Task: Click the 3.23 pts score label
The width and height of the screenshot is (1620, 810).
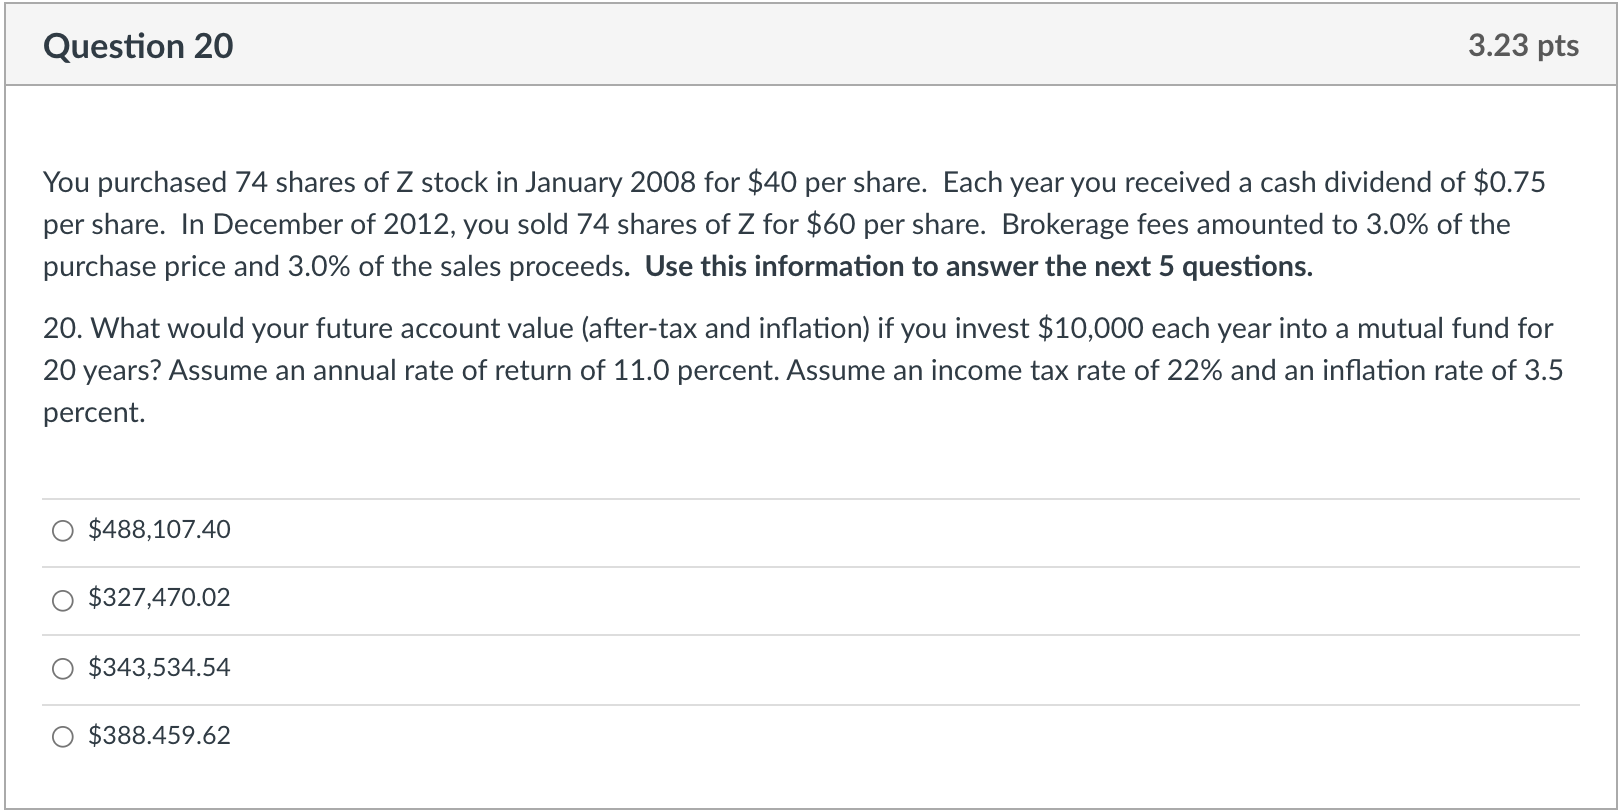Action: click(x=1523, y=46)
